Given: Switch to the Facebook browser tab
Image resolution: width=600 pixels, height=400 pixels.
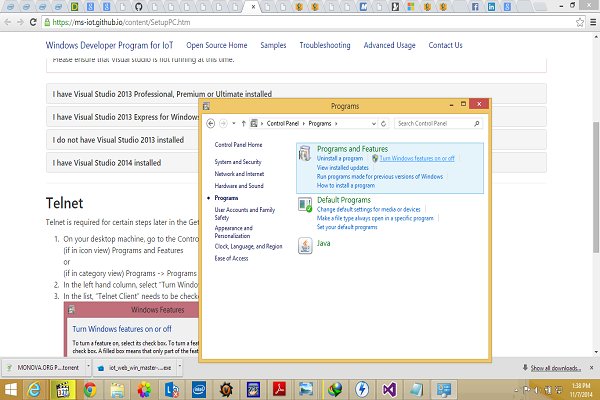Looking at the screenshot, I should tap(475, 7).
